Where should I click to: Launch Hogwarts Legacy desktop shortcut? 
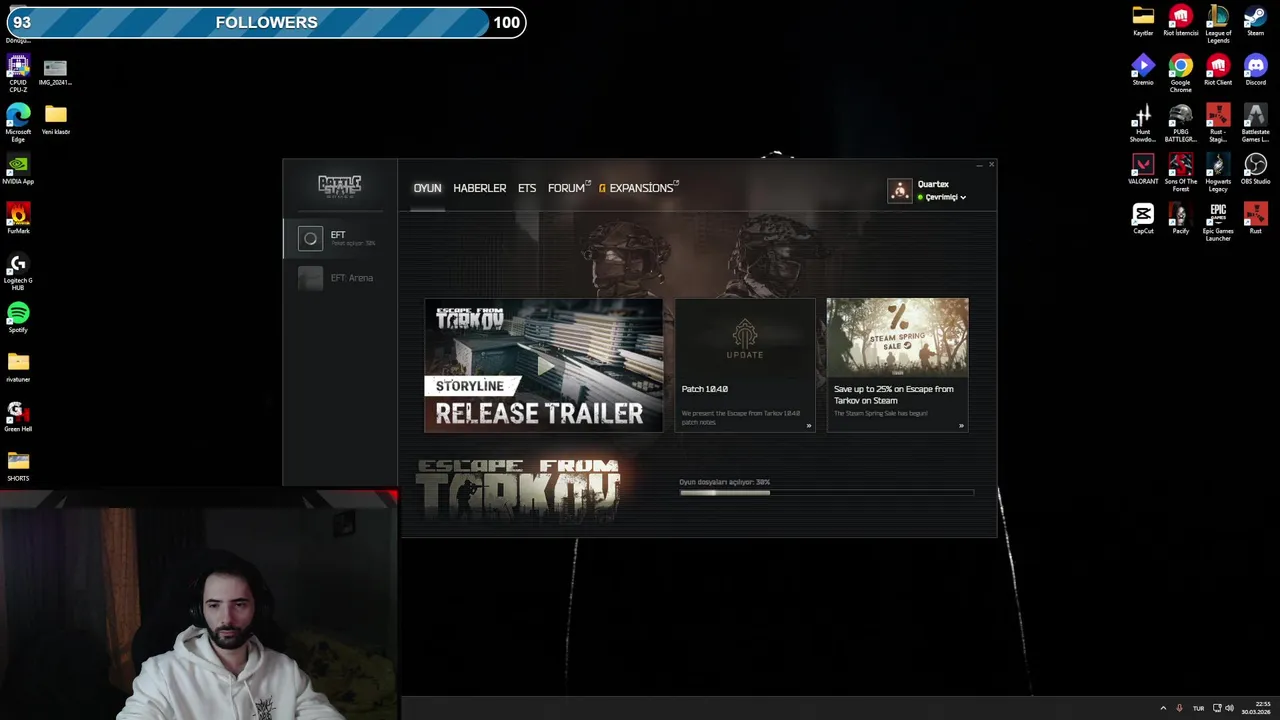[x=1218, y=173]
